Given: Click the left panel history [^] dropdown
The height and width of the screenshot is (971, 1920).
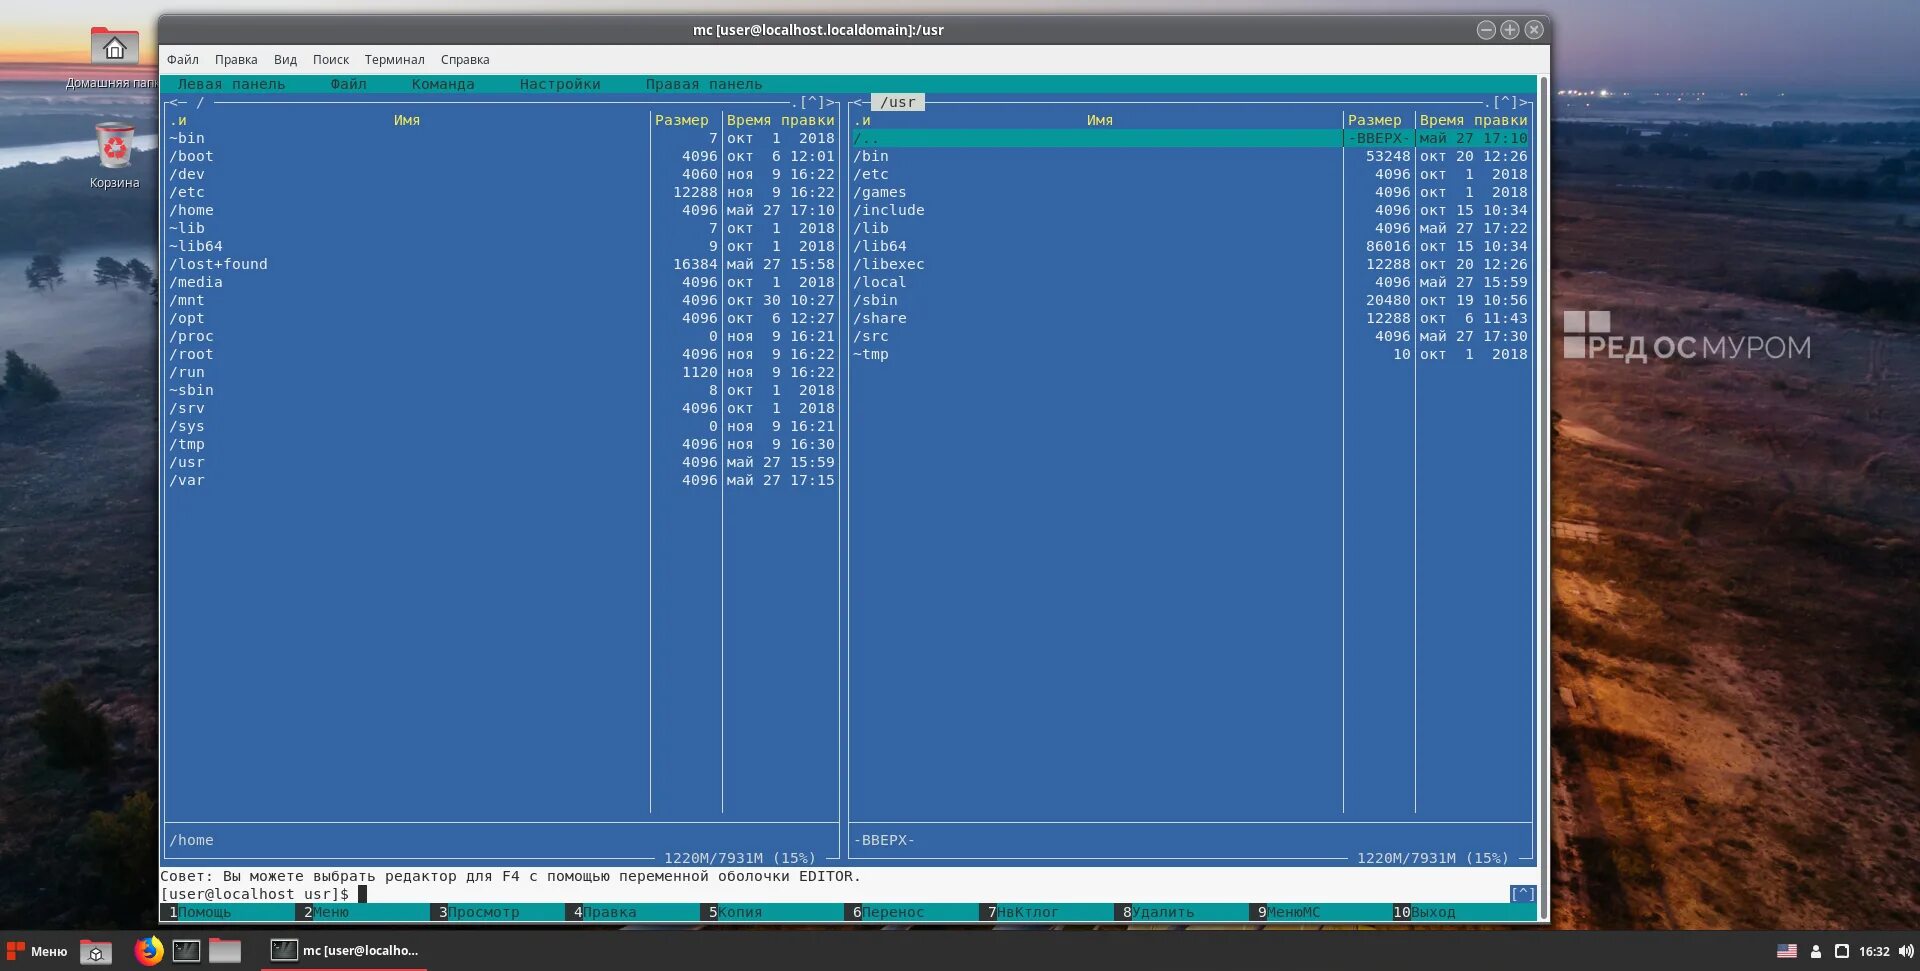Looking at the screenshot, I should [812, 102].
